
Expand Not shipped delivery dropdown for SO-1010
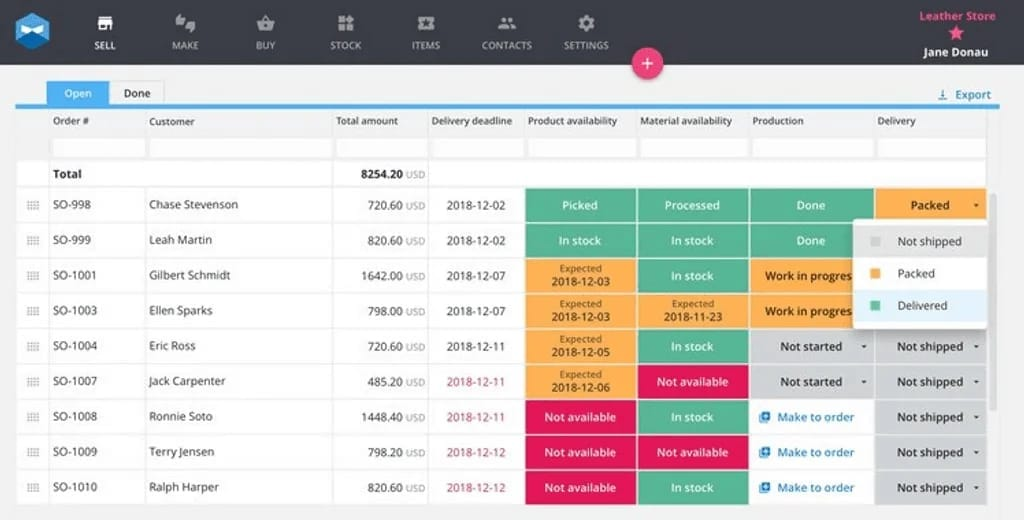point(975,488)
